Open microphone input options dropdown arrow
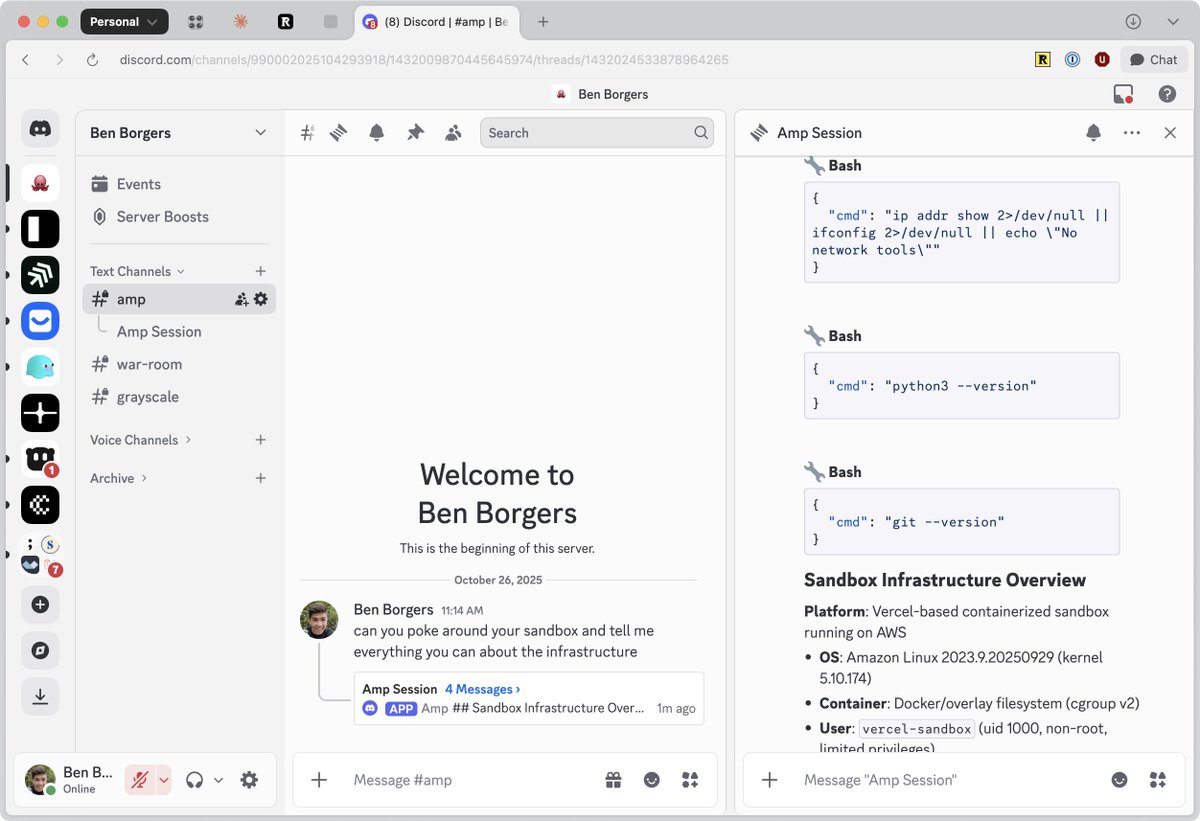Image resolution: width=1200 pixels, height=821 pixels. [165, 780]
